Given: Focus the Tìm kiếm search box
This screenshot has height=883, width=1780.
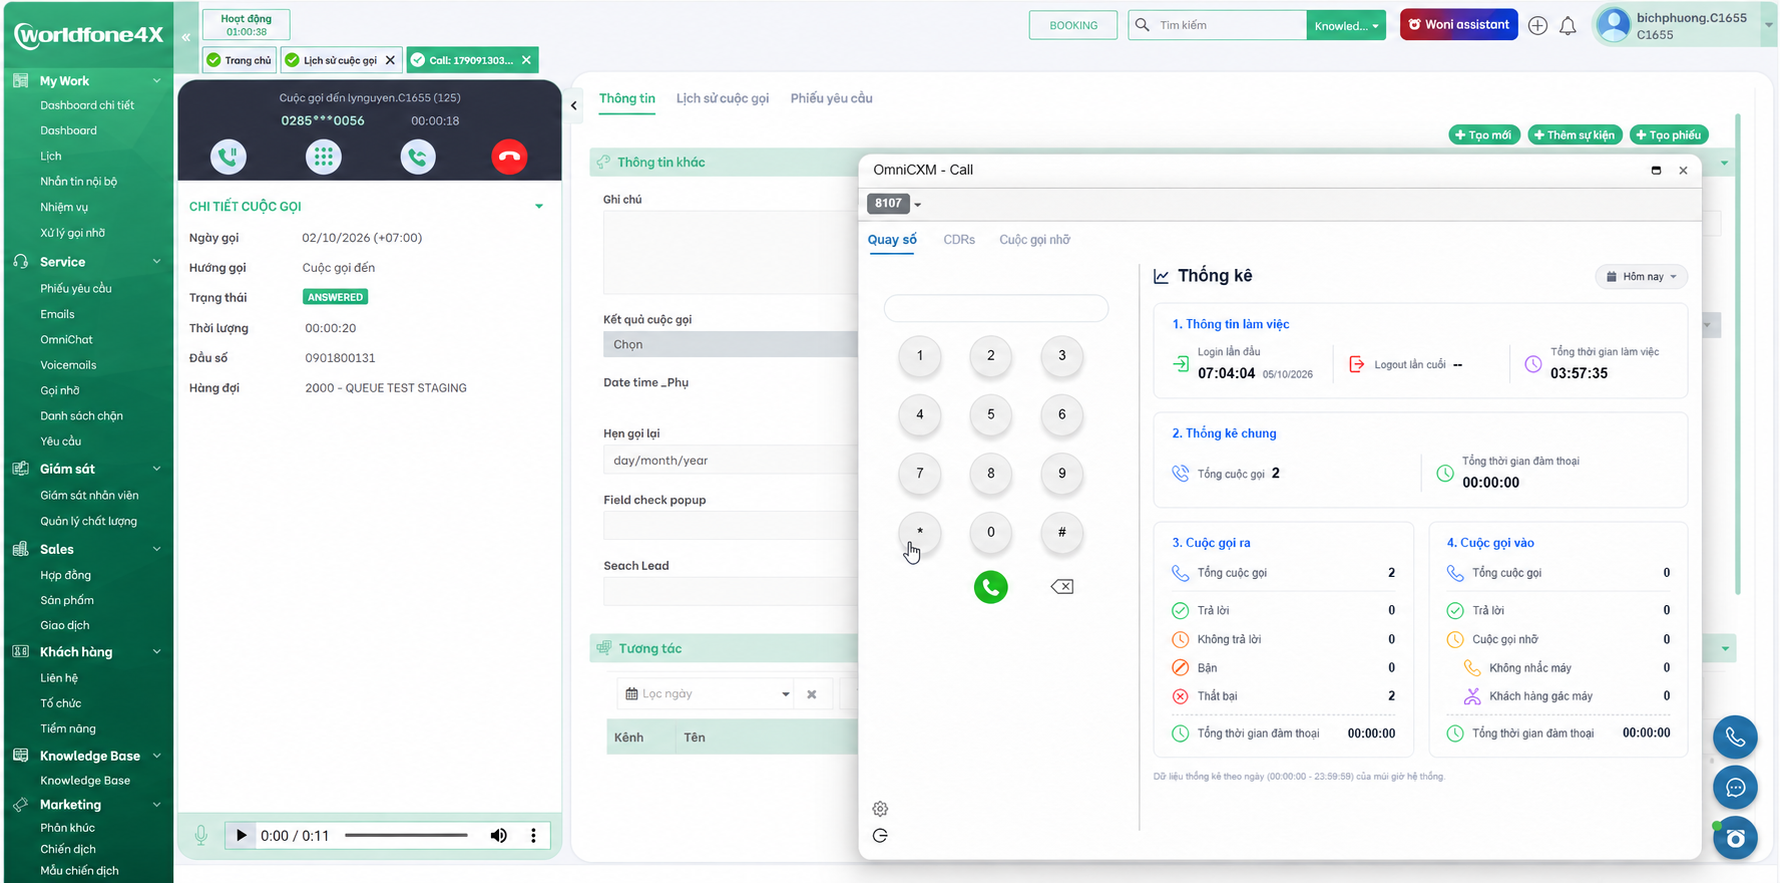Looking at the screenshot, I should [1218, 26].
